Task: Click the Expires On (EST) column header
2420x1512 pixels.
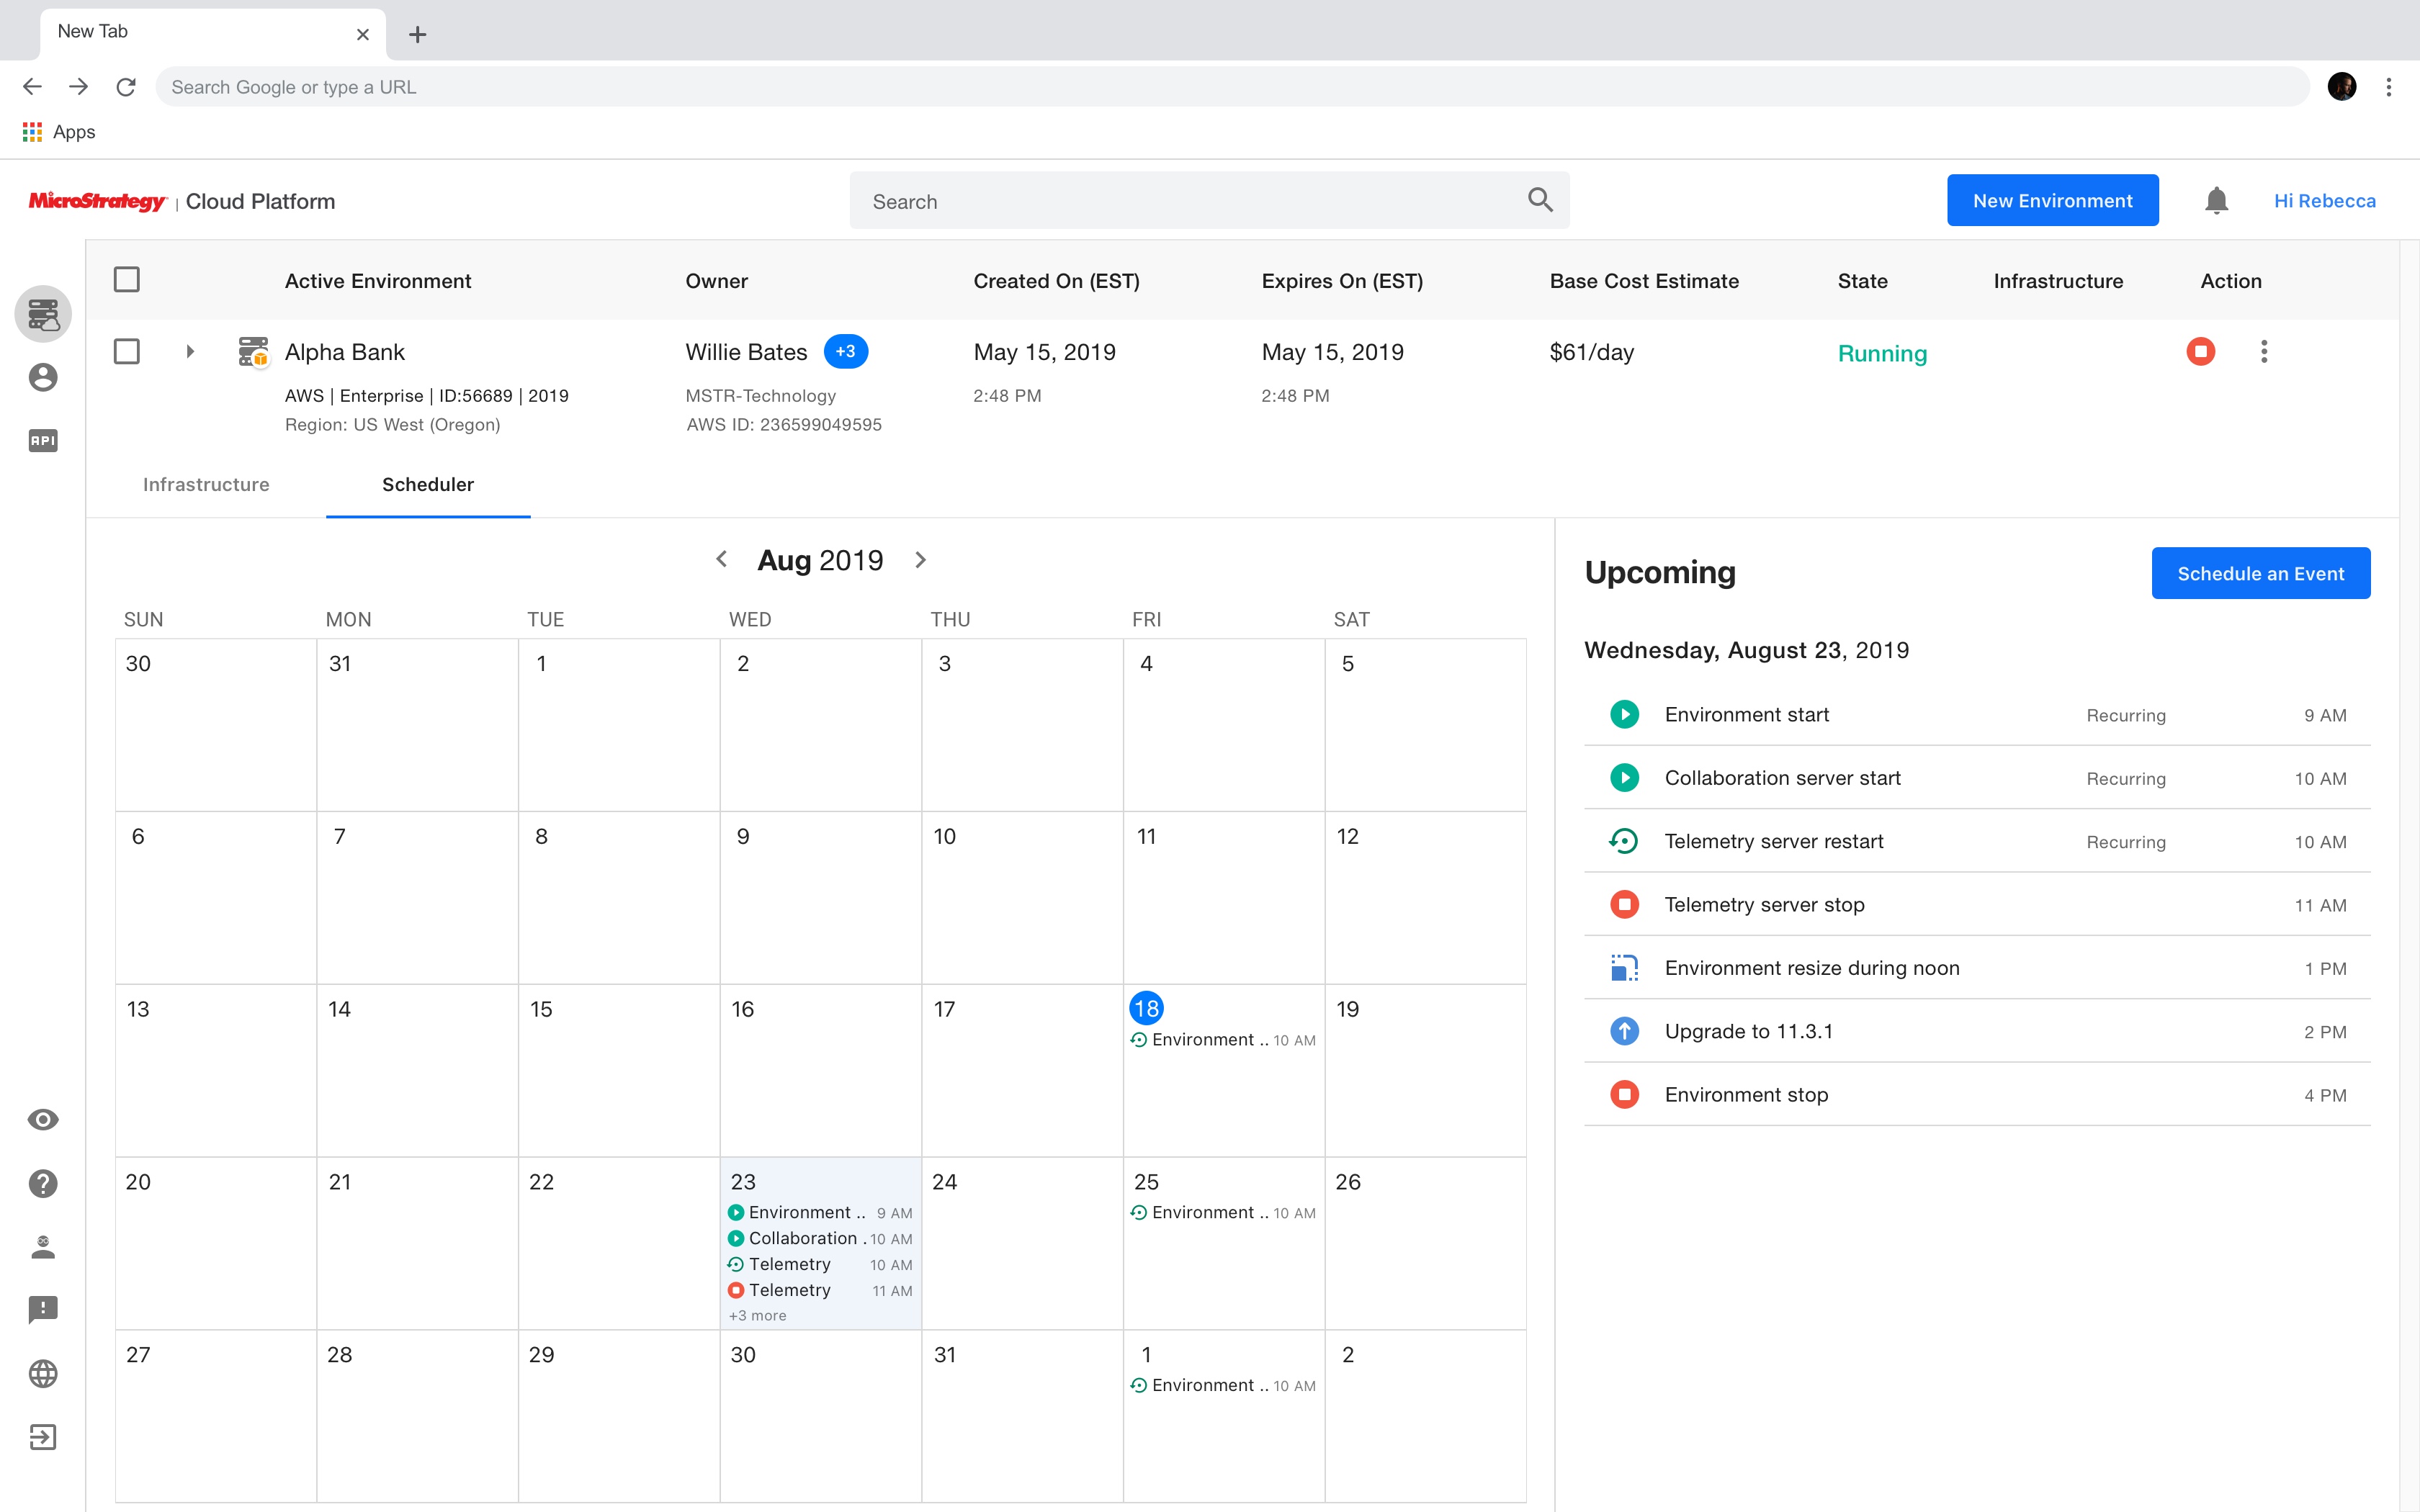Action: pyautogui.click(x=1342, y=281)
